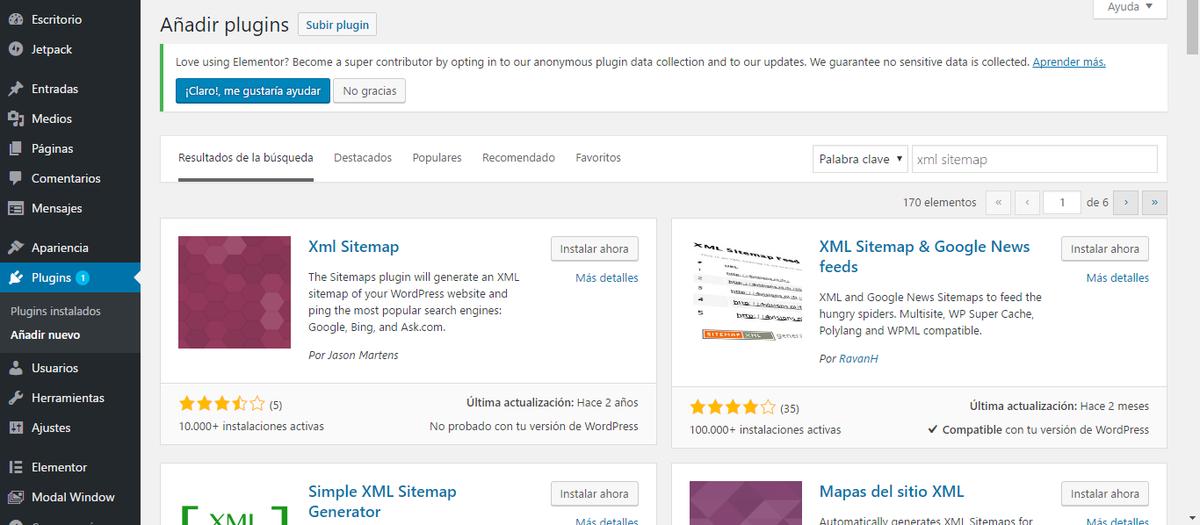This screenshot has width=1200, height=525.
Task: Open the Palabra clave search type dropdown
Action: click(x=860, y=159)
